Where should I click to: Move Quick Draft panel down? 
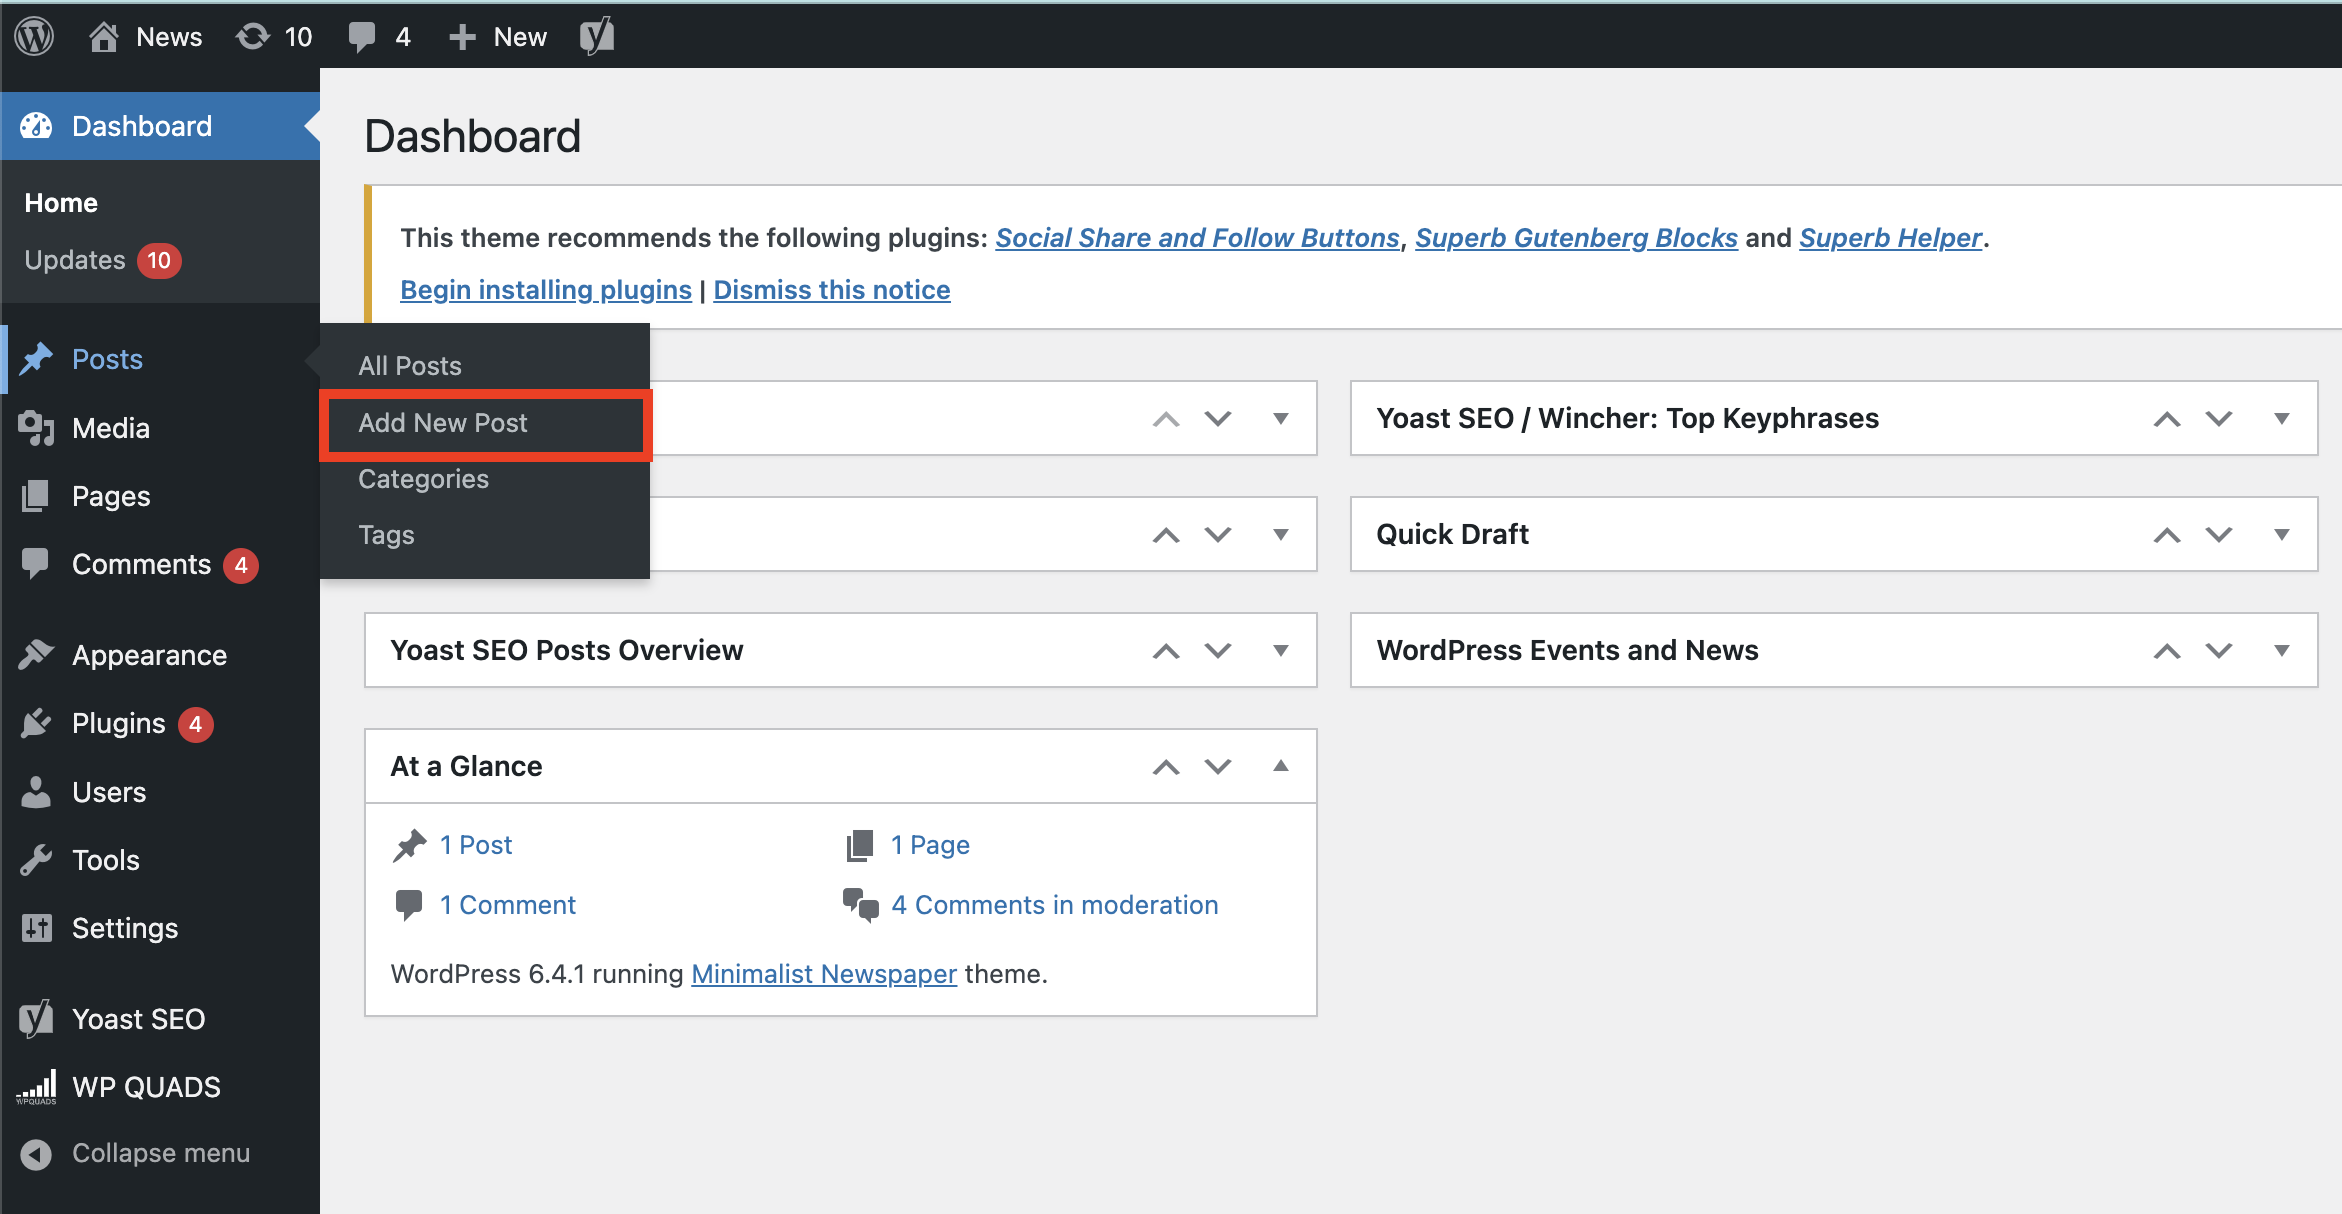click(x=2219, y=535)
